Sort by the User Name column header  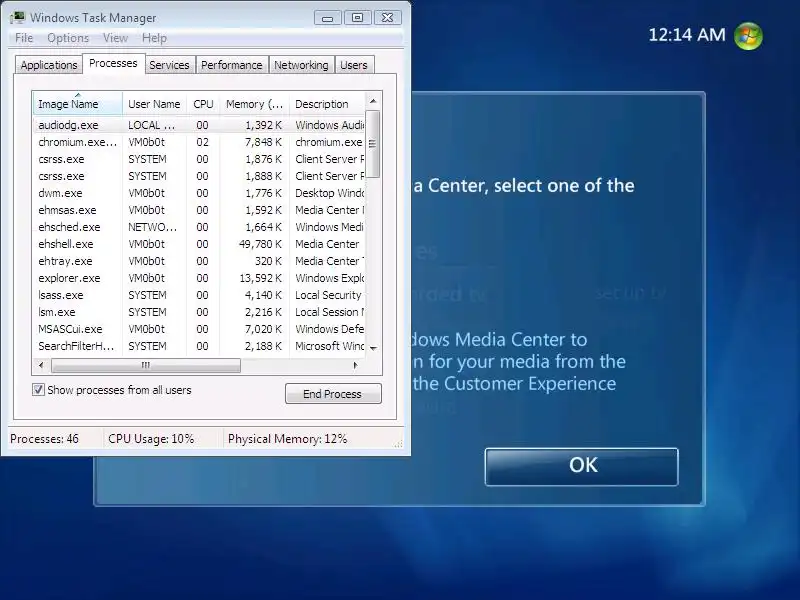[x=154, y=104]
